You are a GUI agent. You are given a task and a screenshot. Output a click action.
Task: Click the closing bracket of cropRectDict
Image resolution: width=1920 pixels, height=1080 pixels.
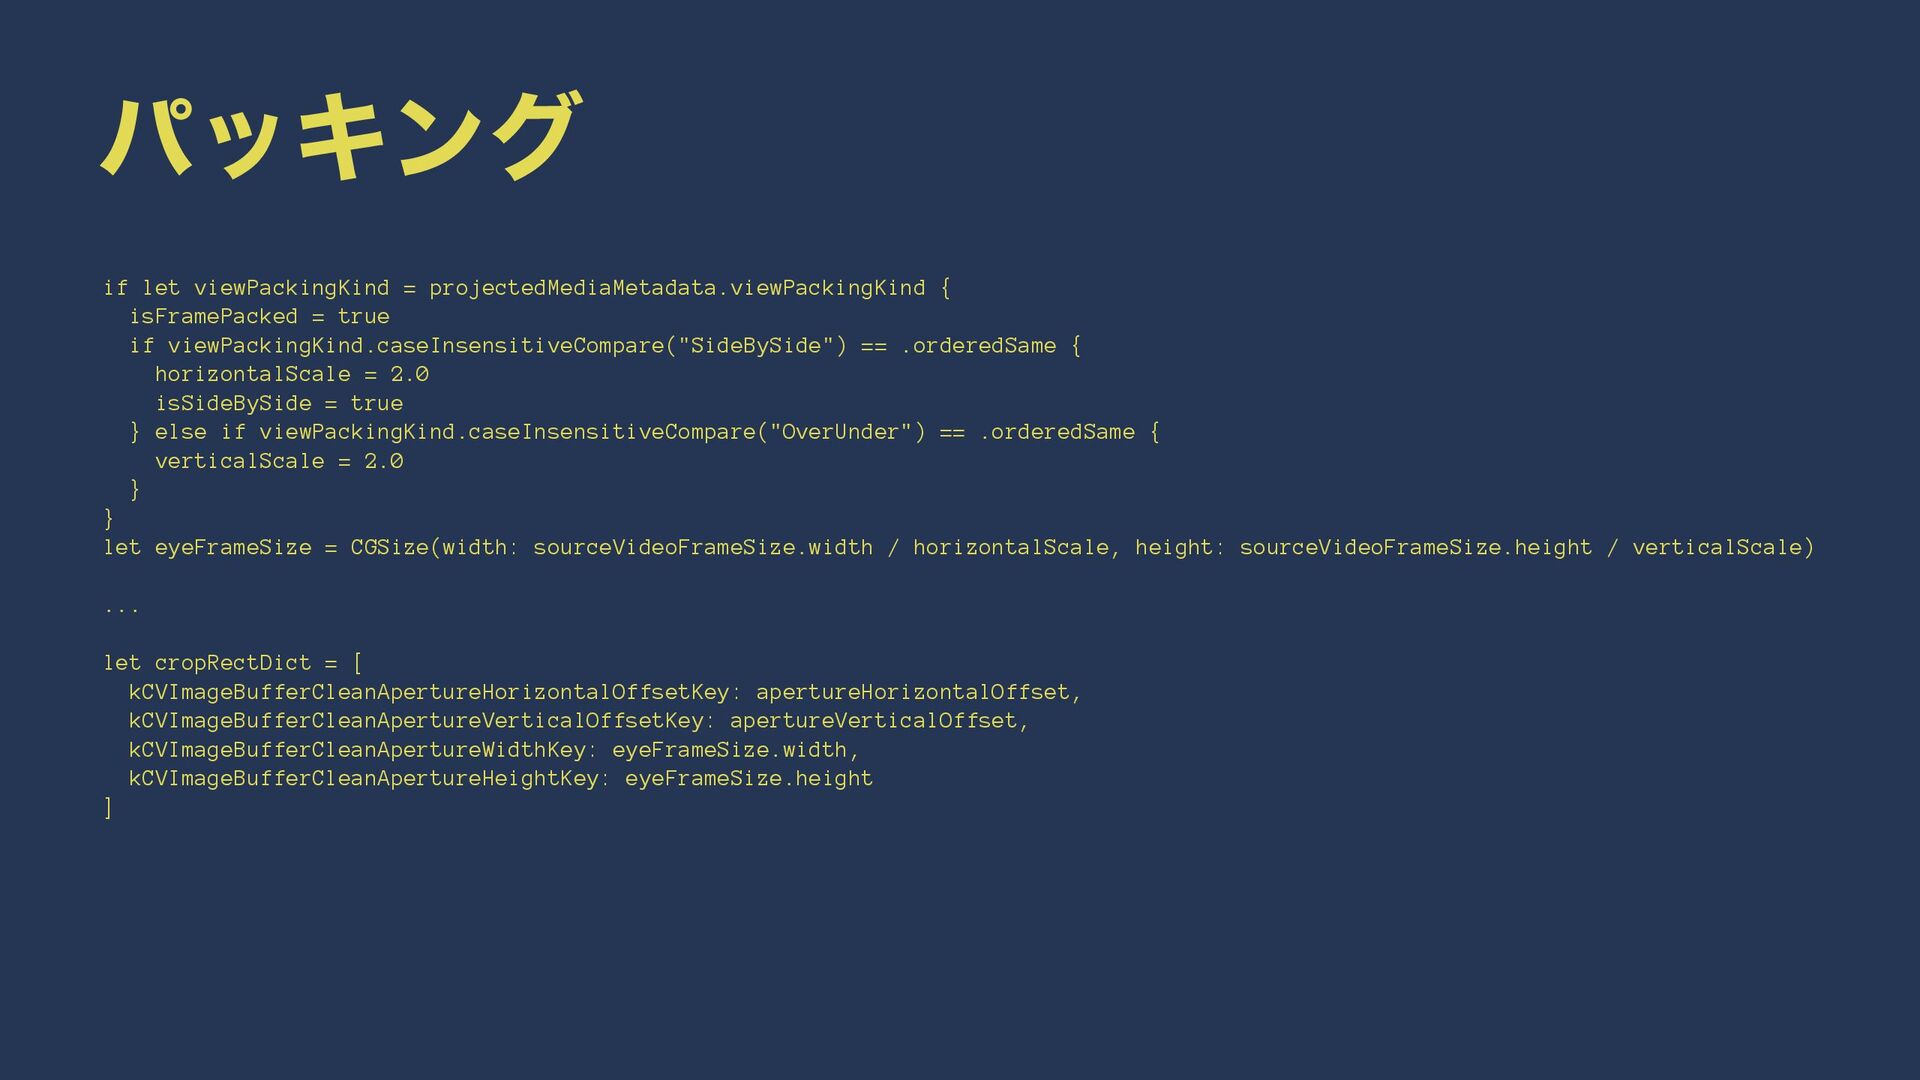(108, 807)
